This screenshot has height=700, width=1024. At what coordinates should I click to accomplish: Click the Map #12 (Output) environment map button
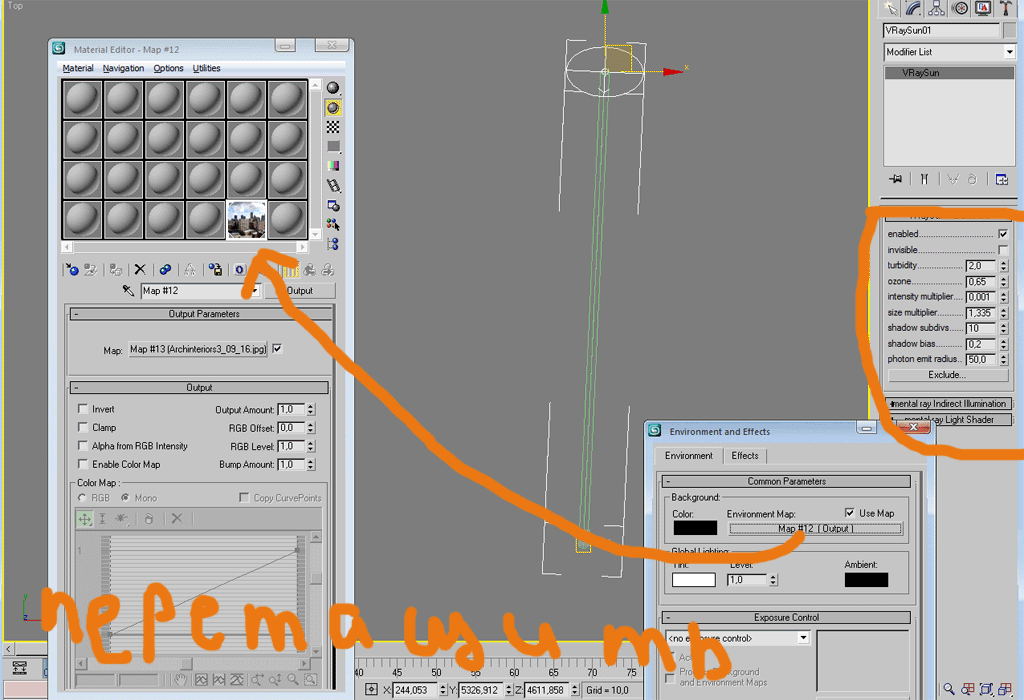815,529
